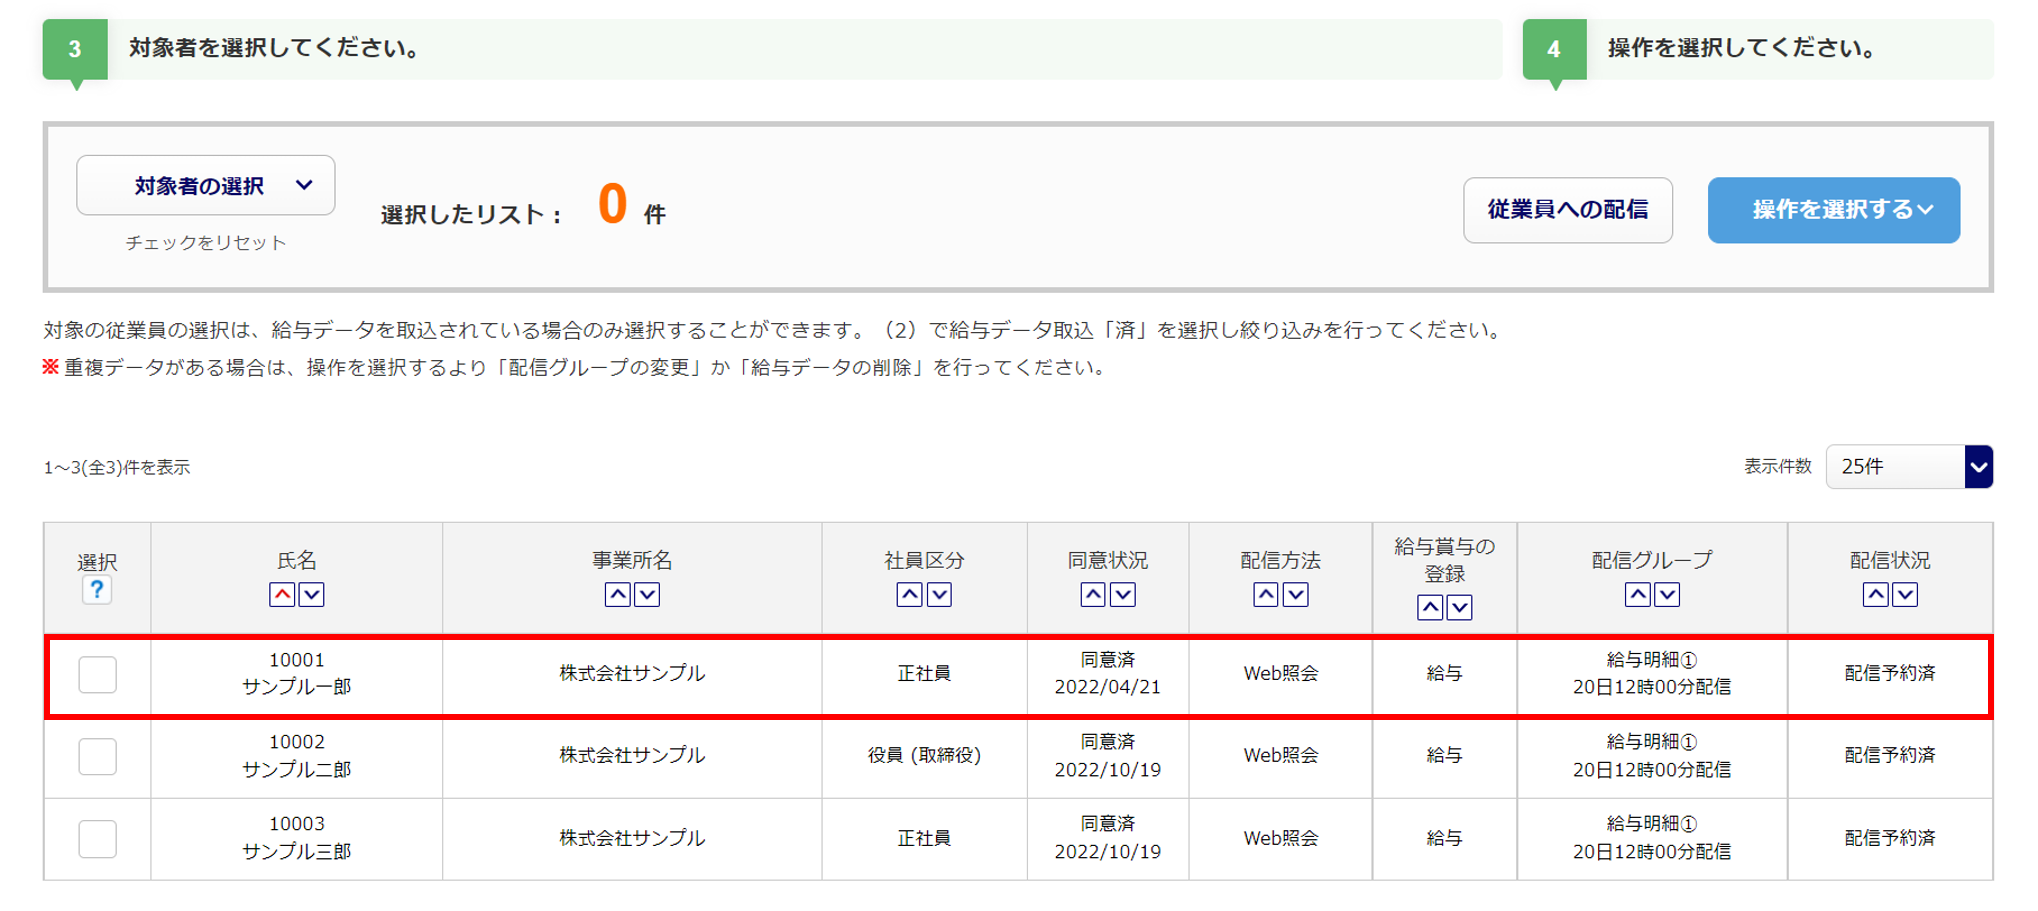This screenshot has height=911, width=2038.
Task: Sort 事業所名 column descending
Action: (648, 595)
